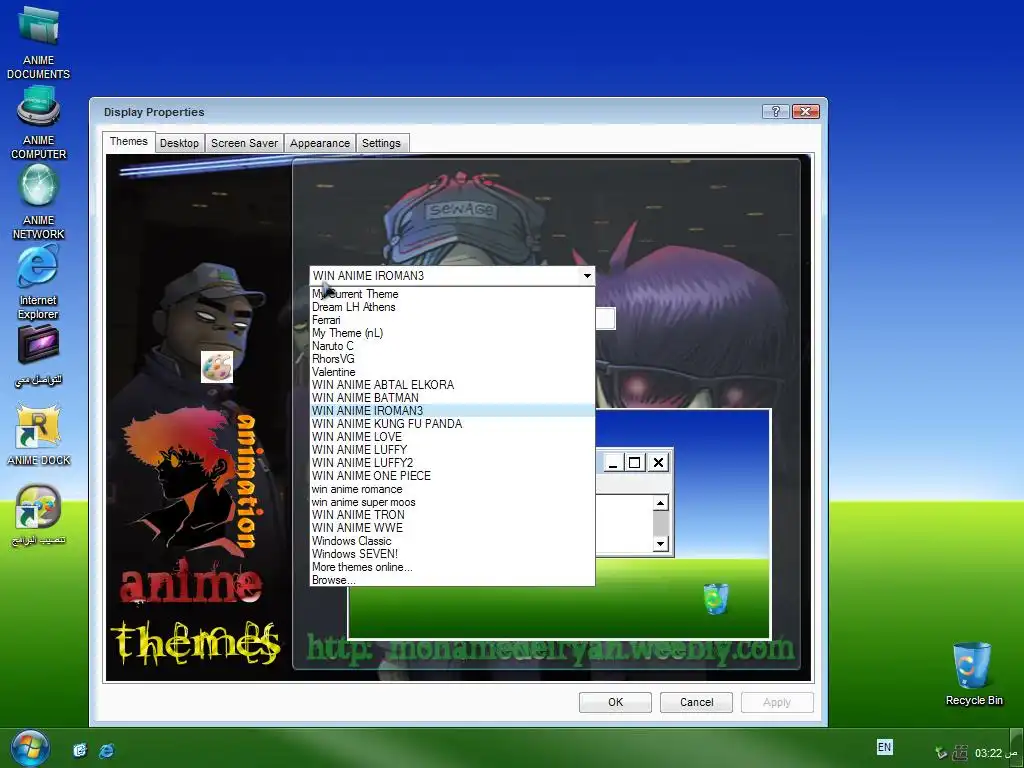Select WIN ANIME TRON theme
1024x768 pixels.
tap(452, 515)
